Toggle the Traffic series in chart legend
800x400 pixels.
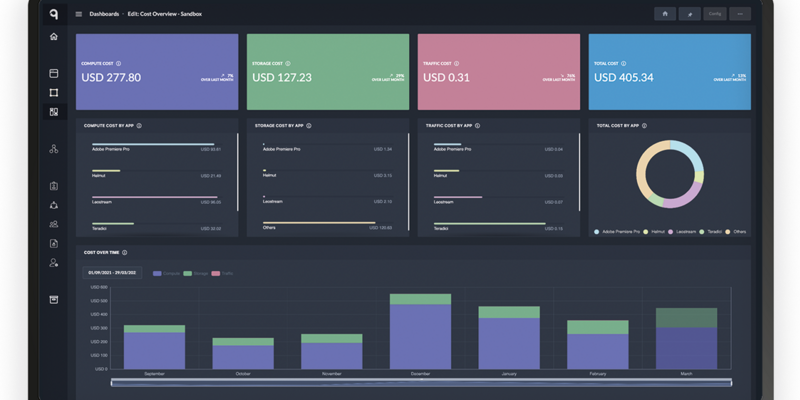pyautogui.click(x=222, y=273)
